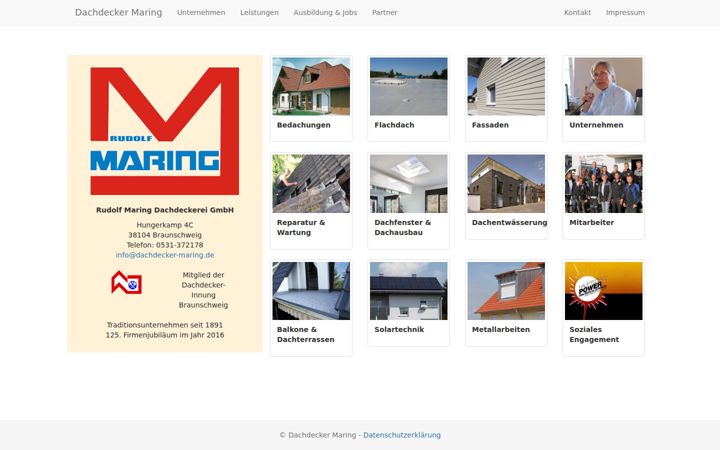Screen dimensions: 720x450
Task: Click the Fassaden card title
Action: (x=490, y=125)
